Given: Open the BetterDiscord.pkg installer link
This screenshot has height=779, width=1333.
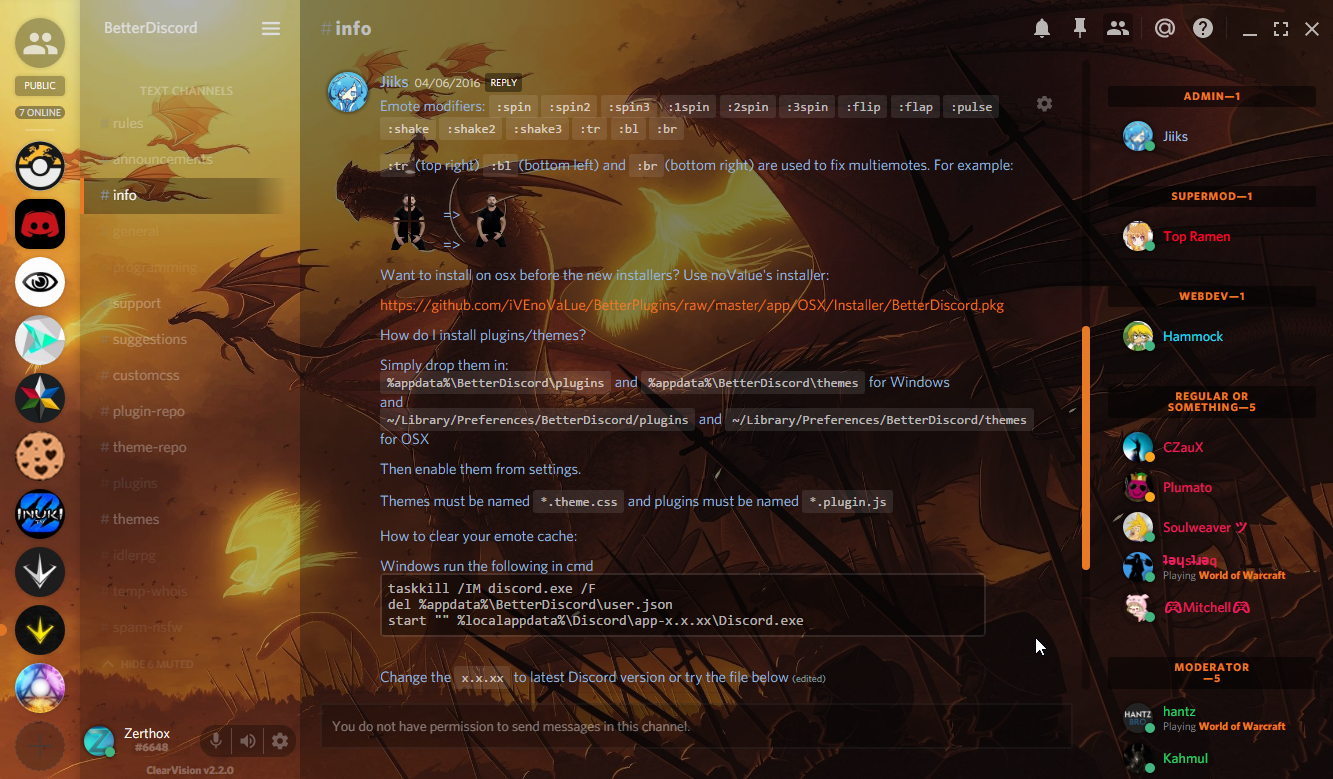Looking at the screenshot, I should [690, 305].
